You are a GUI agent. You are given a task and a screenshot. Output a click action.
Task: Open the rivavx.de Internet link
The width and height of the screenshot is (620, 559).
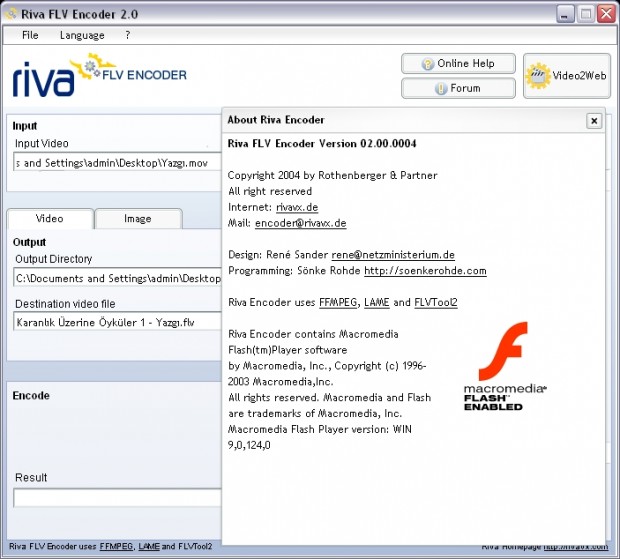pyautogui.click(x=297, y=207)
